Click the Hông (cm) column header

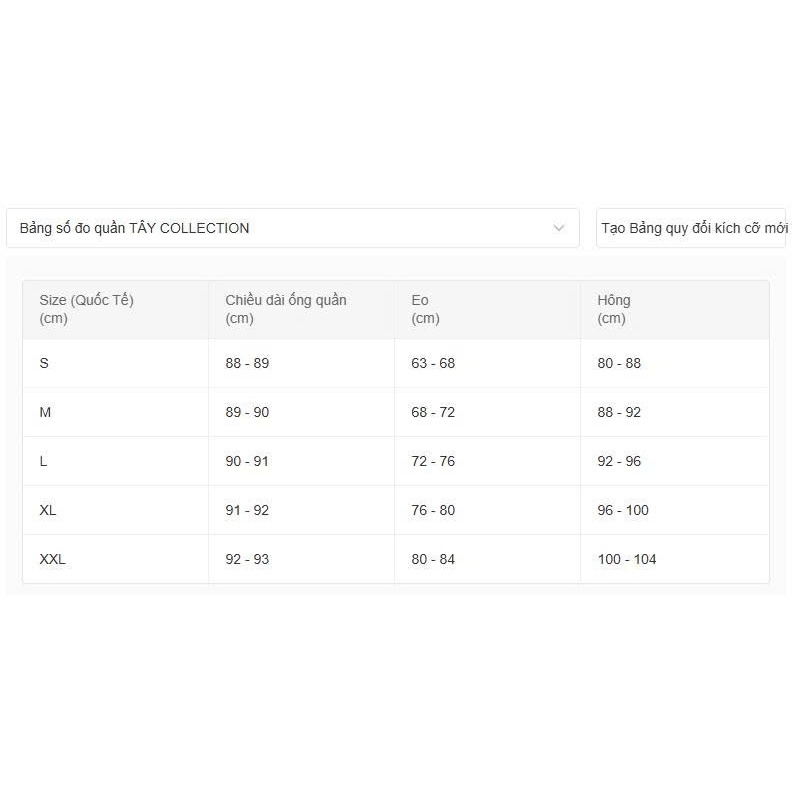click(613, 309)
